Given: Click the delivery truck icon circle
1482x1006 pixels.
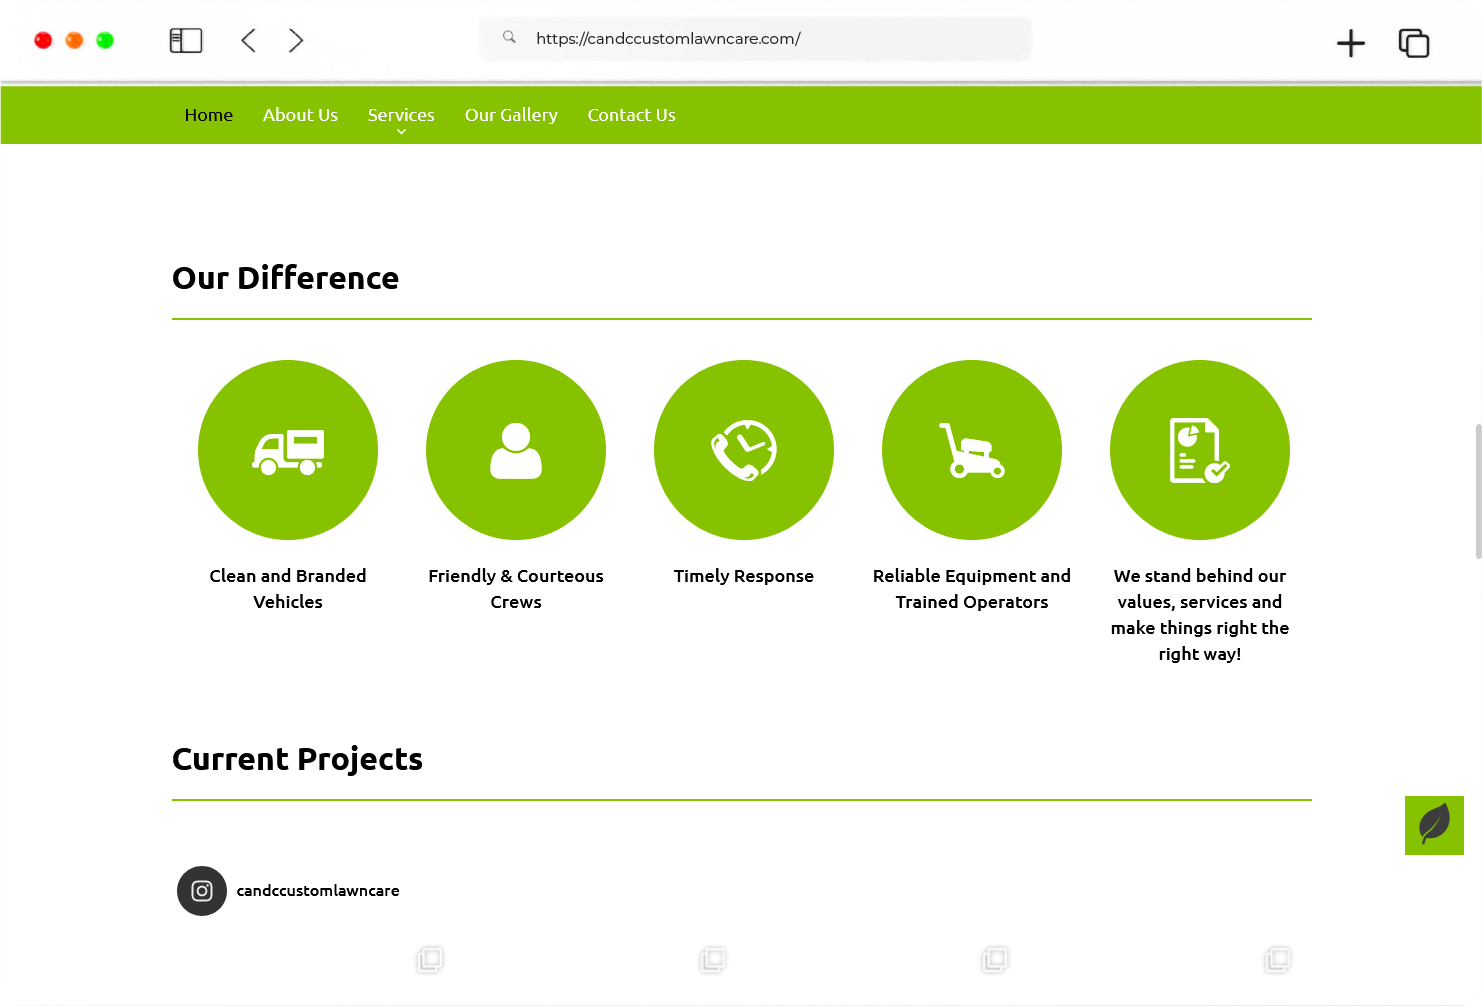Looking at the screenshot, I should point(288,450).
